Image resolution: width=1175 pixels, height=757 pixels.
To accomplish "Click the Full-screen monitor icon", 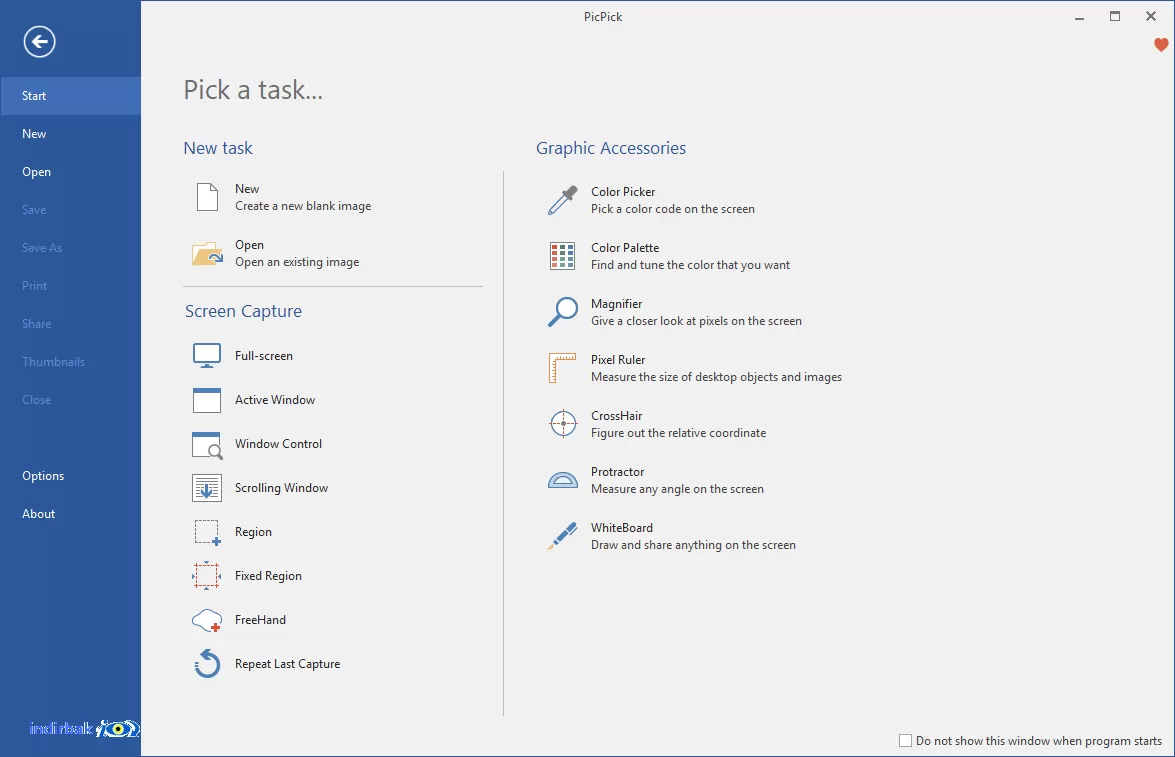I will 207,356.
